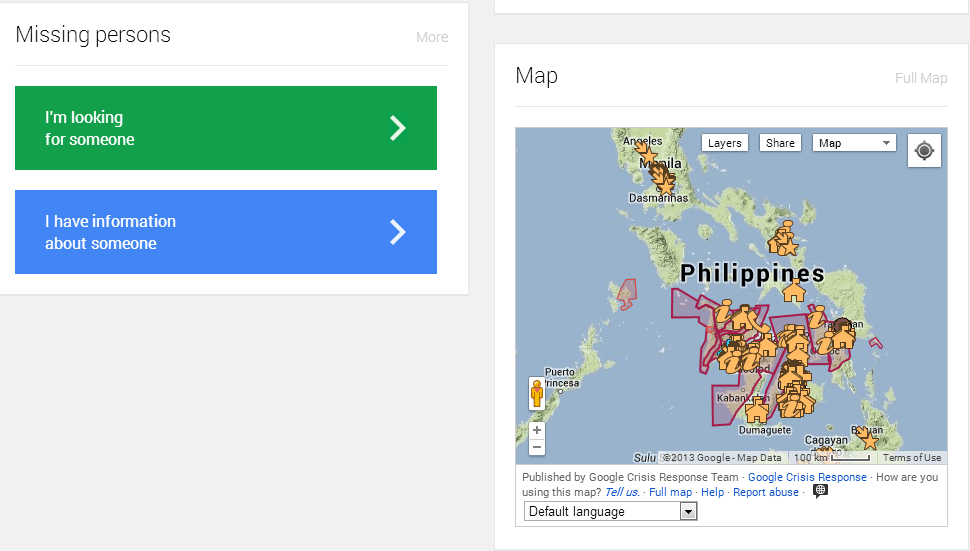The height and width of the screenshot is (551, 970).
Task: Zoom in with the plus button
Action: coord(537,430)
